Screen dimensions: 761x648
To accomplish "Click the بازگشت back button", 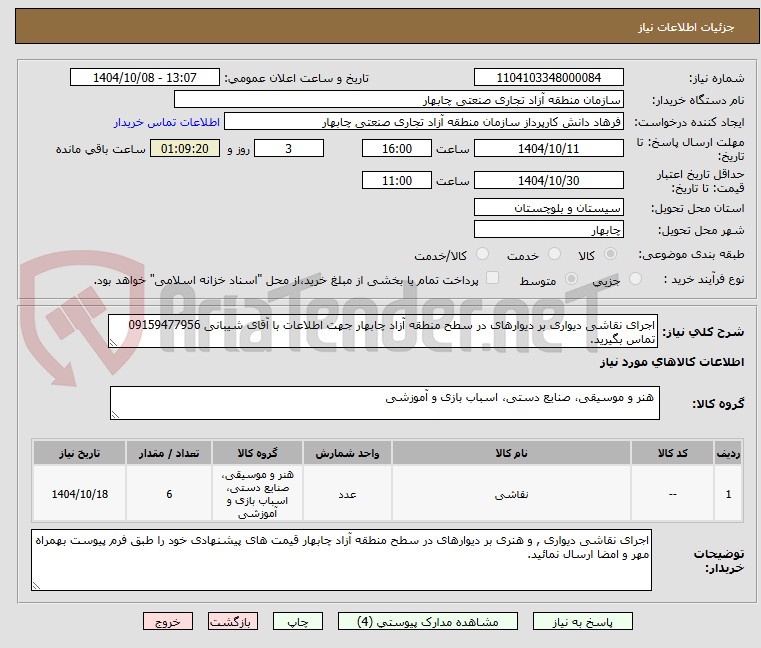I will coord(232,621).
